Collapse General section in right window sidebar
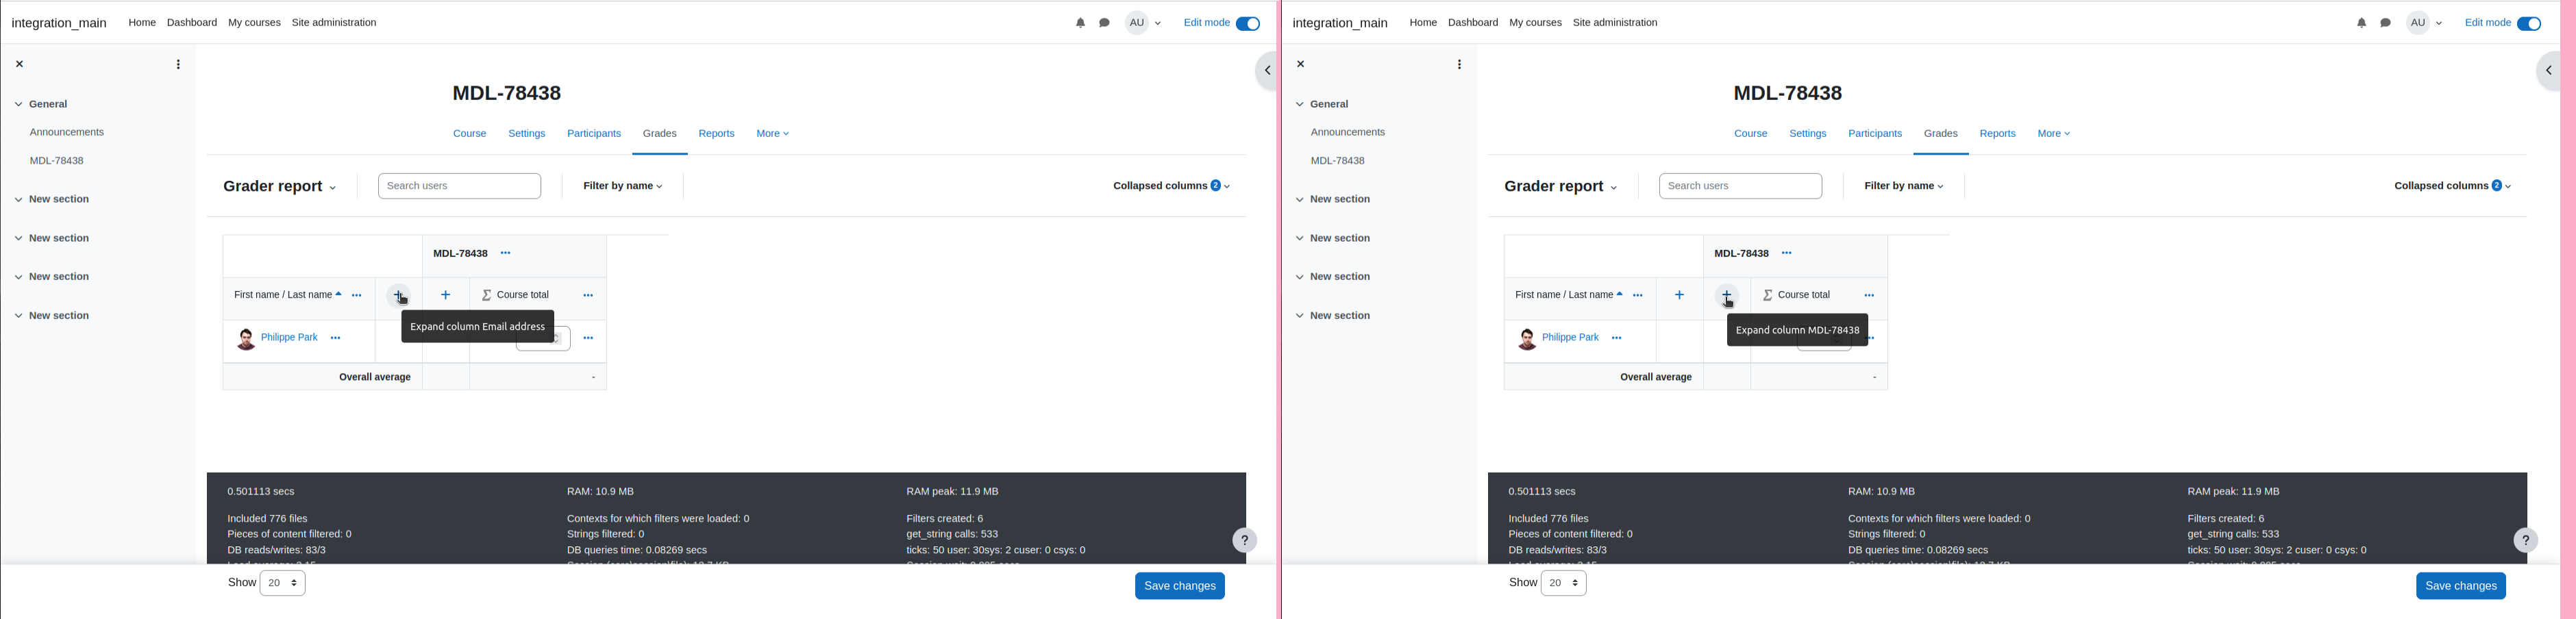 [1300, 104]
